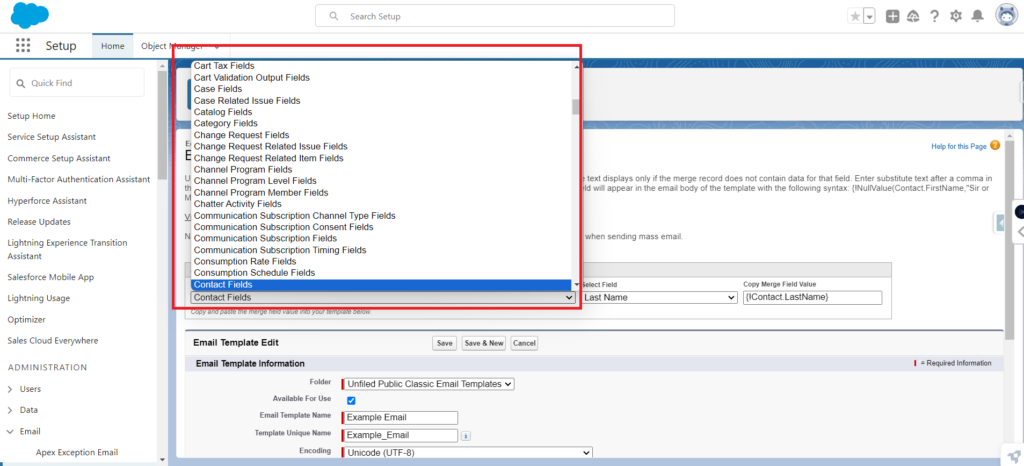
Task: Click the Save & New button
Action: point(484,343)
